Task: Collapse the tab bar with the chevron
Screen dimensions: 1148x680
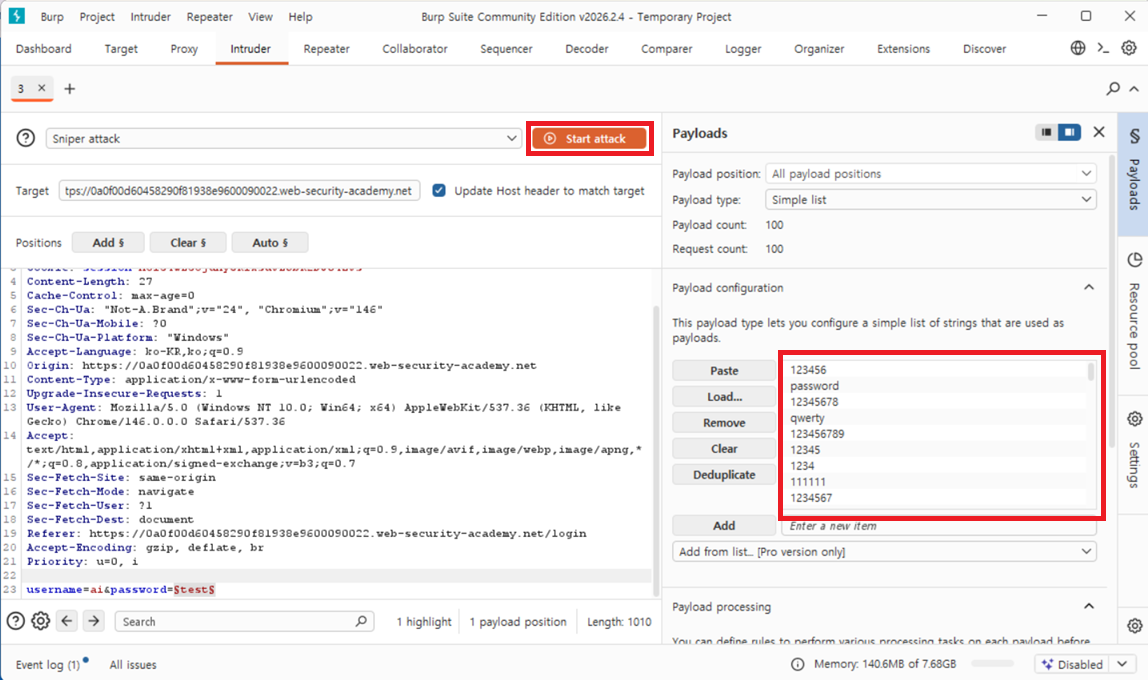Action: click(x=1134, y=89)
